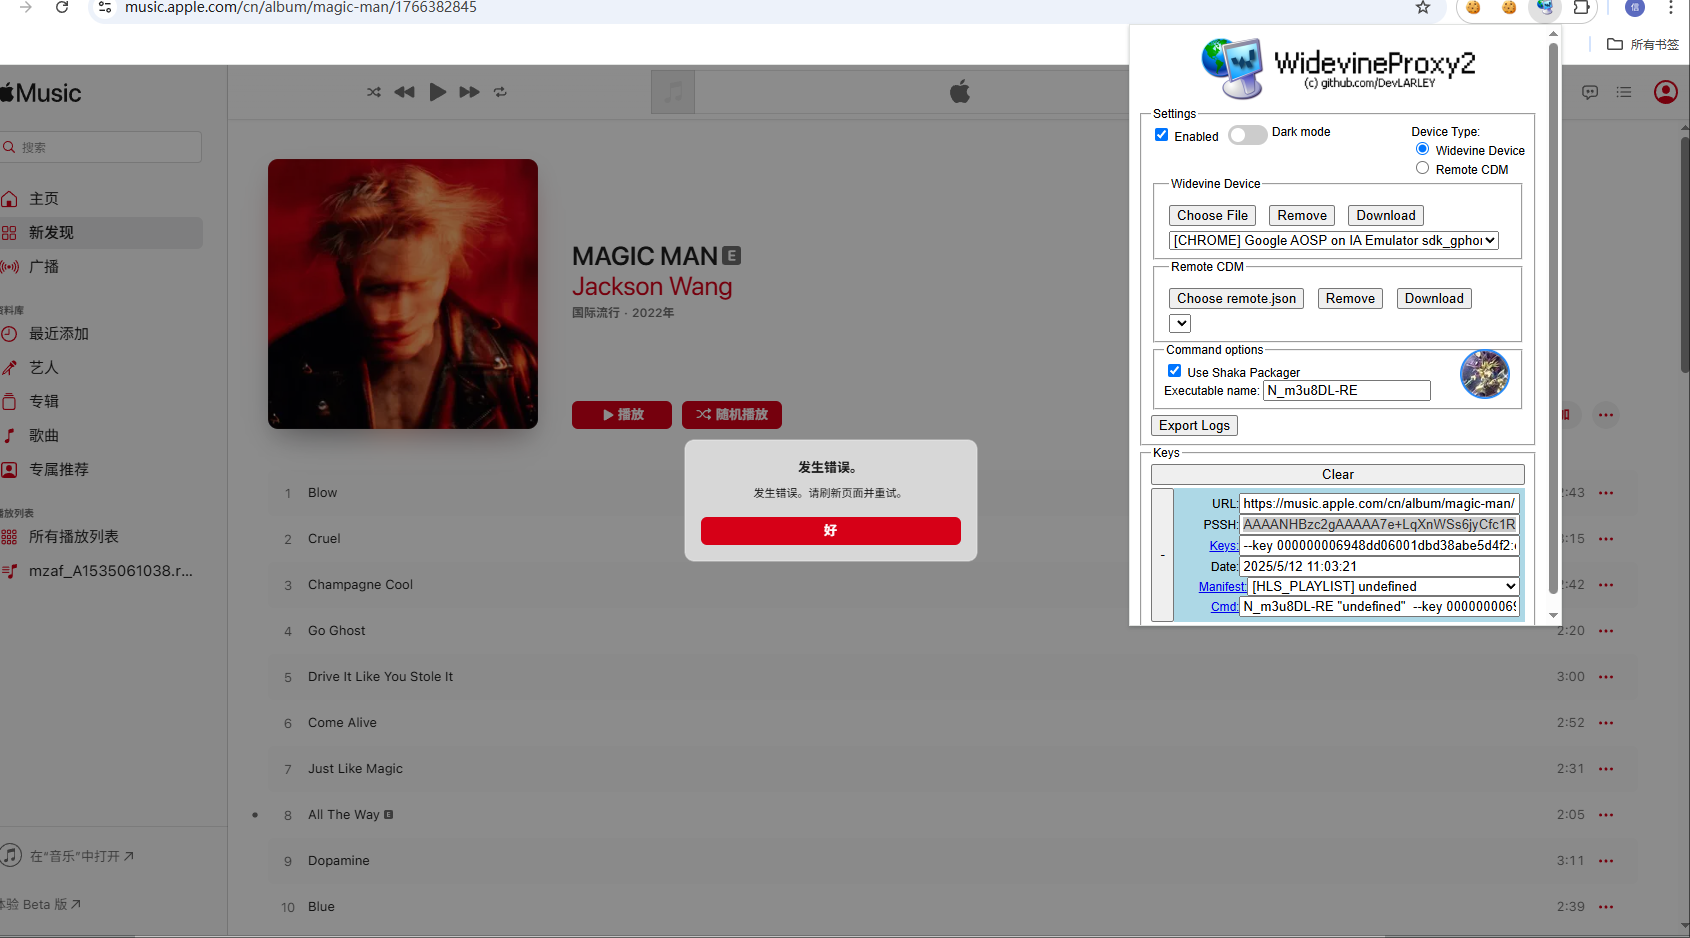Click Export Logs button
1690x938 pixels.
(x=1194, y=425)
